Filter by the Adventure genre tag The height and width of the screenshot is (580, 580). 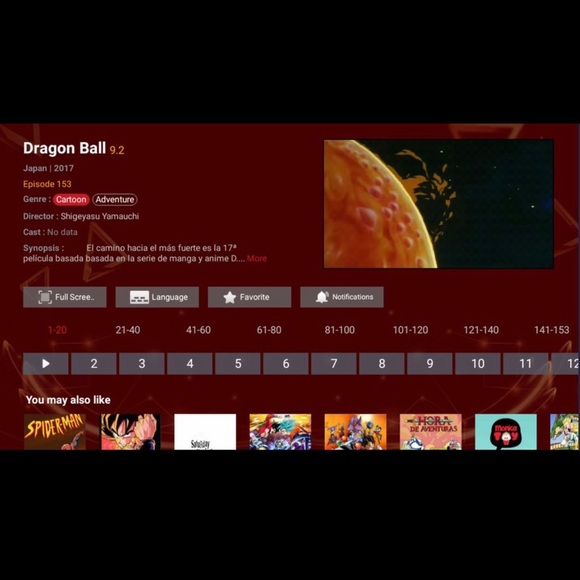[x=115, y=199]
